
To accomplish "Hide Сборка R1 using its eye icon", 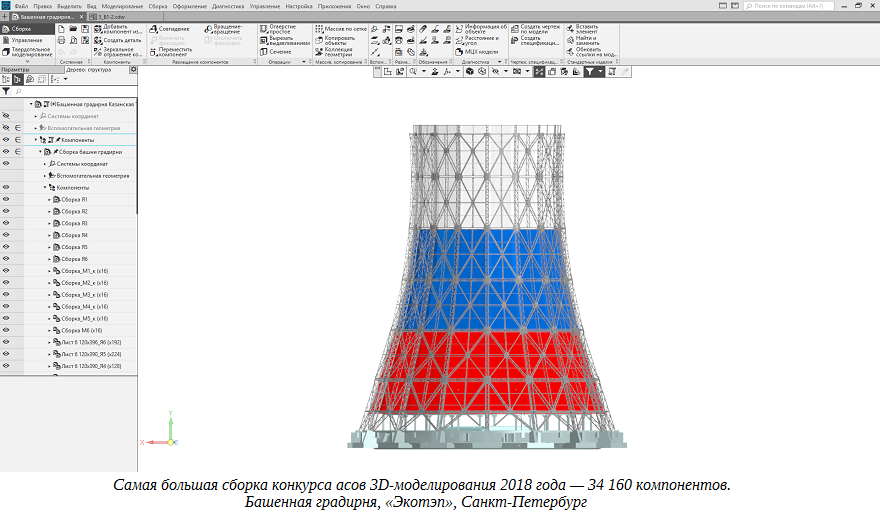I will click(x=6, y=199).
